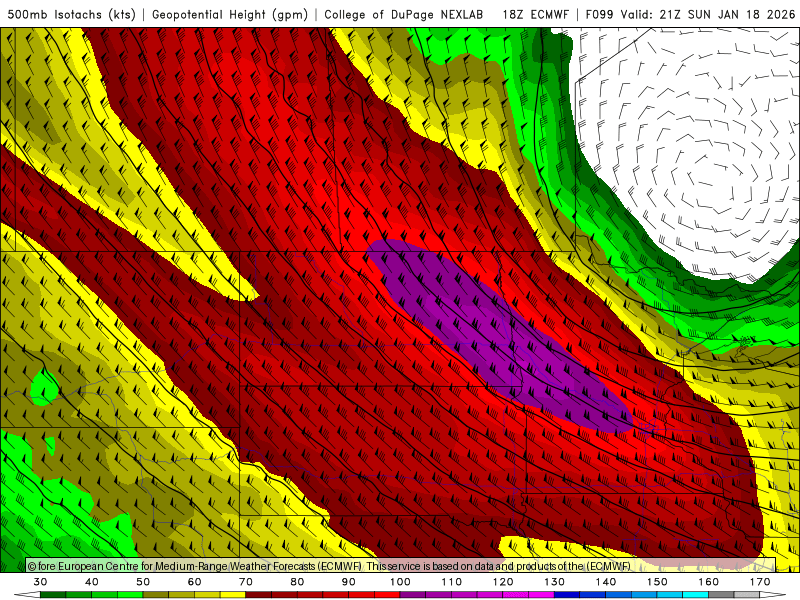
Task: Click the "80" value on the color scale
Action: (x=297, y=582)
